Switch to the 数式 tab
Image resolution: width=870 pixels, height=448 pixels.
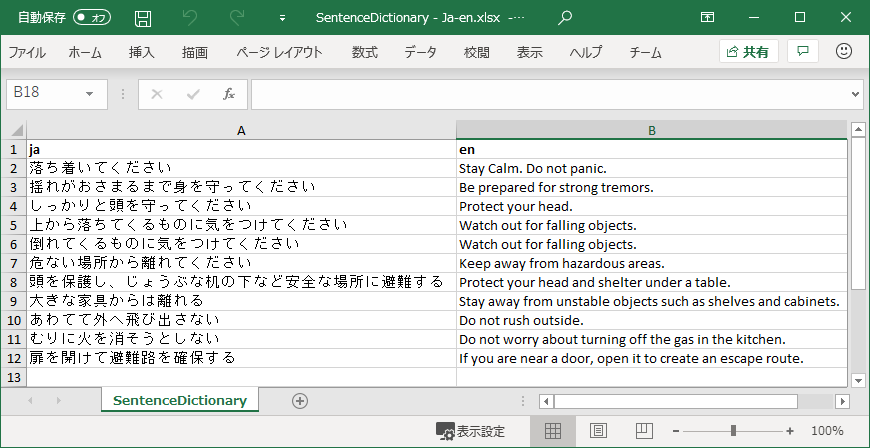tap(365, 53)
